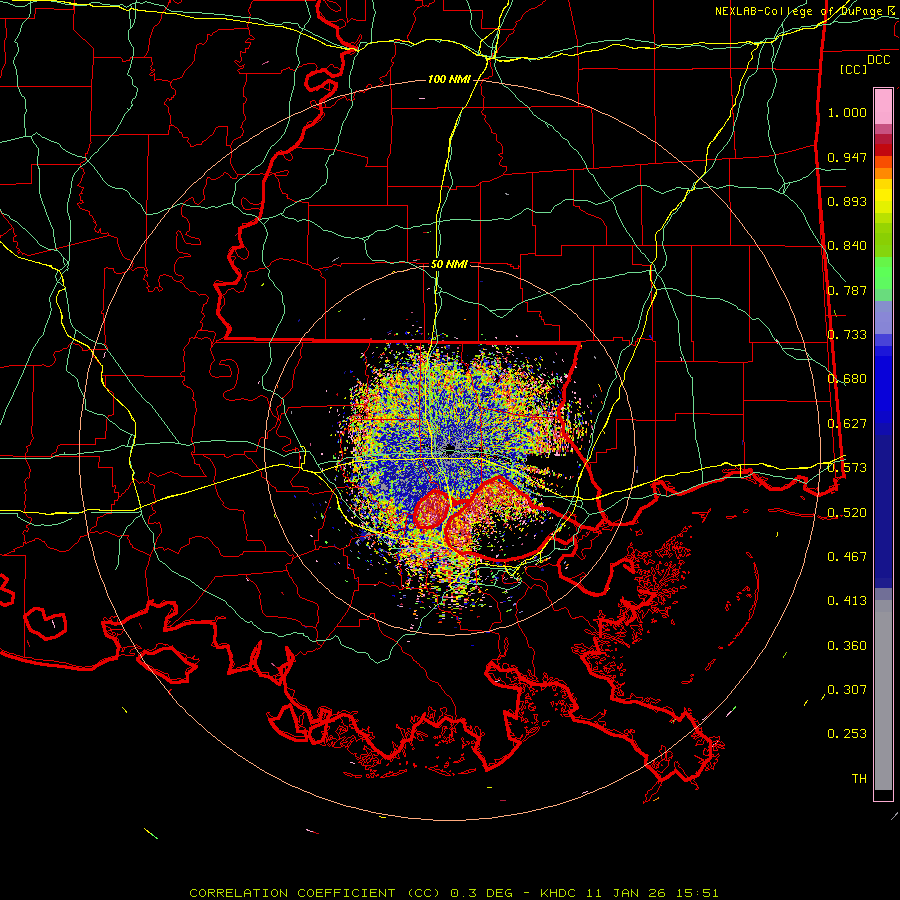Click the [CC] legend heading
900x900 pixels.
coord(853,69)
